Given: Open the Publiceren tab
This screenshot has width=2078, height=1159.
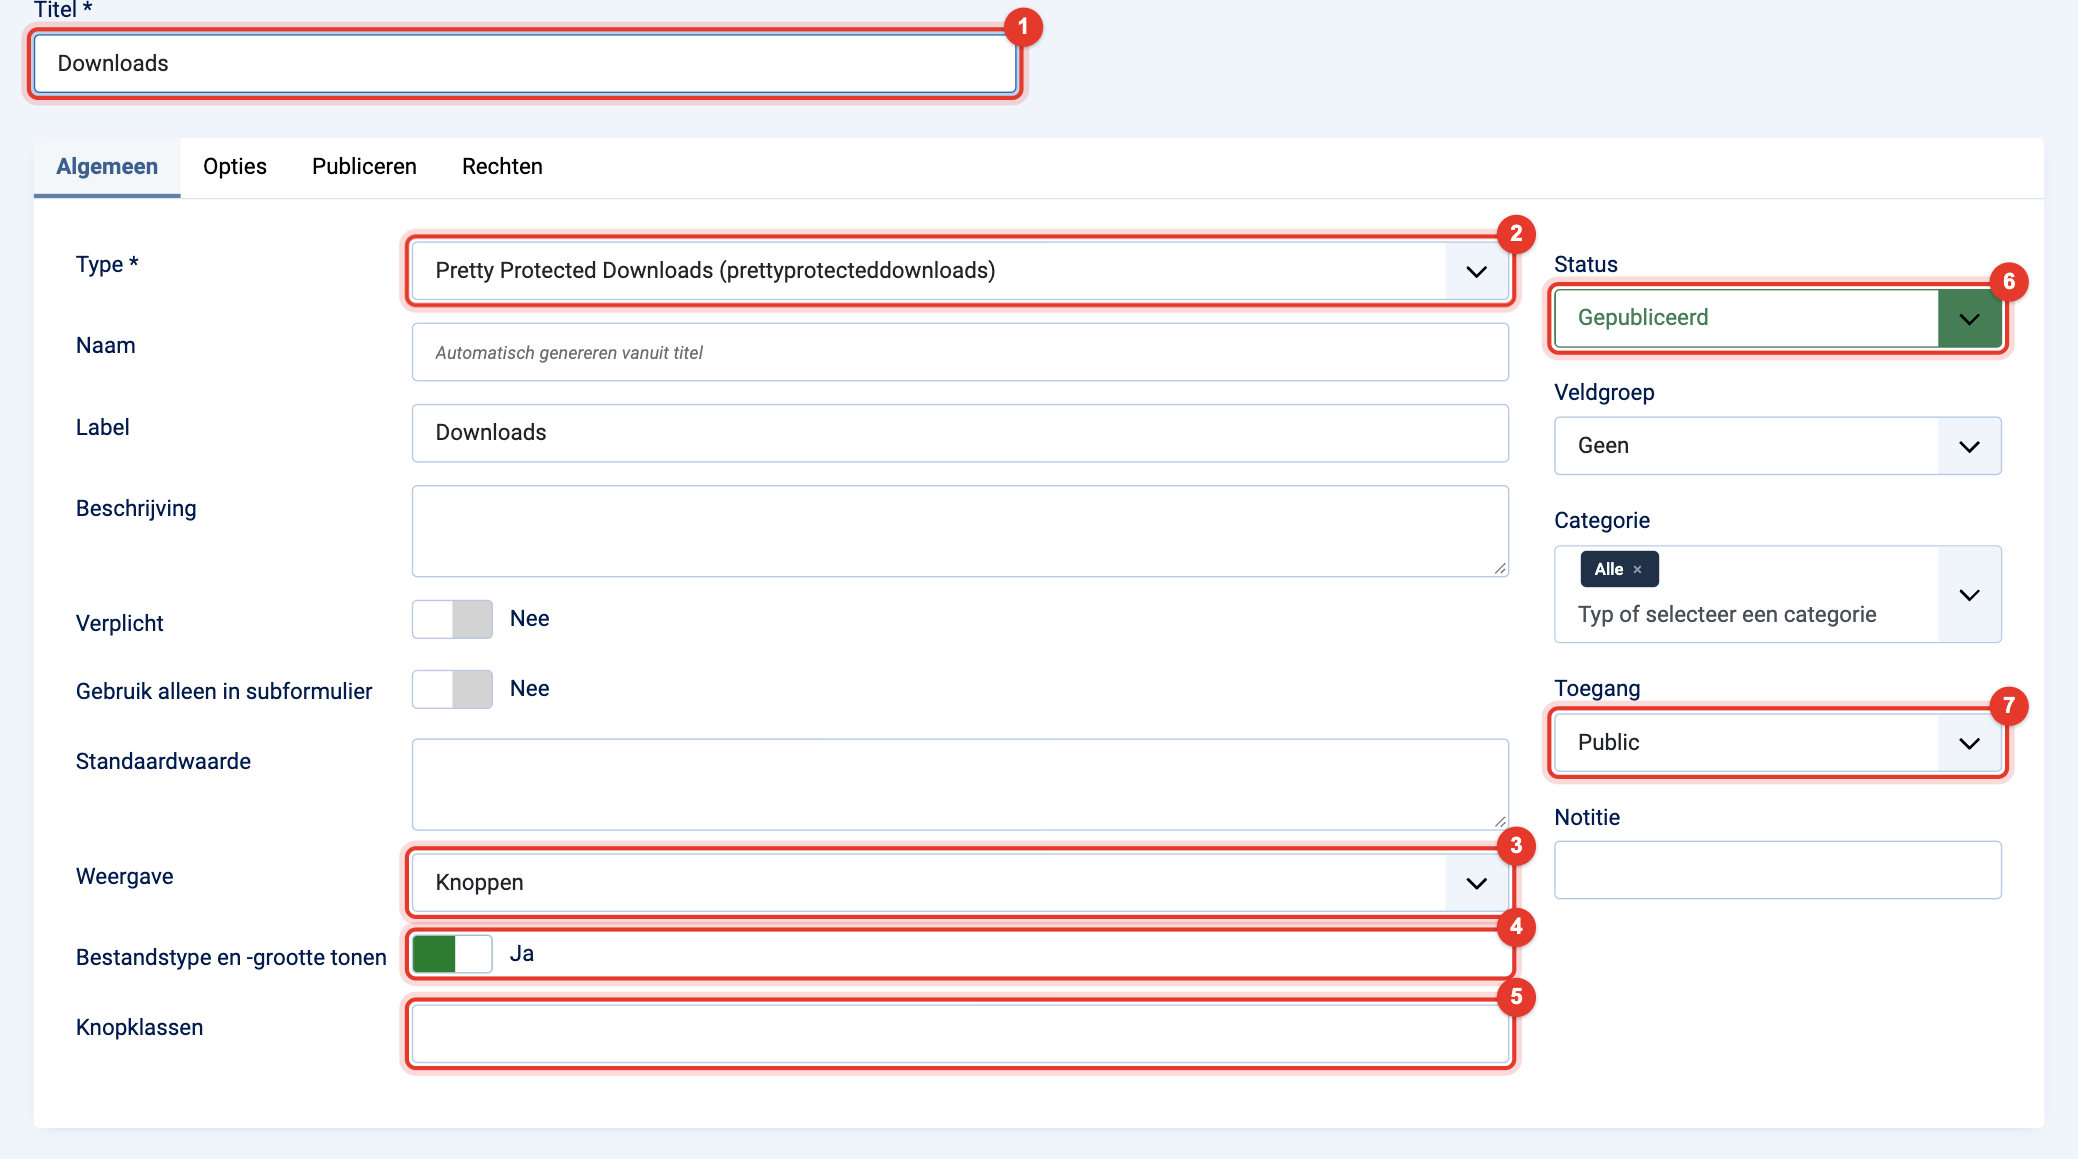Looking at the screenshot, I should (x=364, y=167).
